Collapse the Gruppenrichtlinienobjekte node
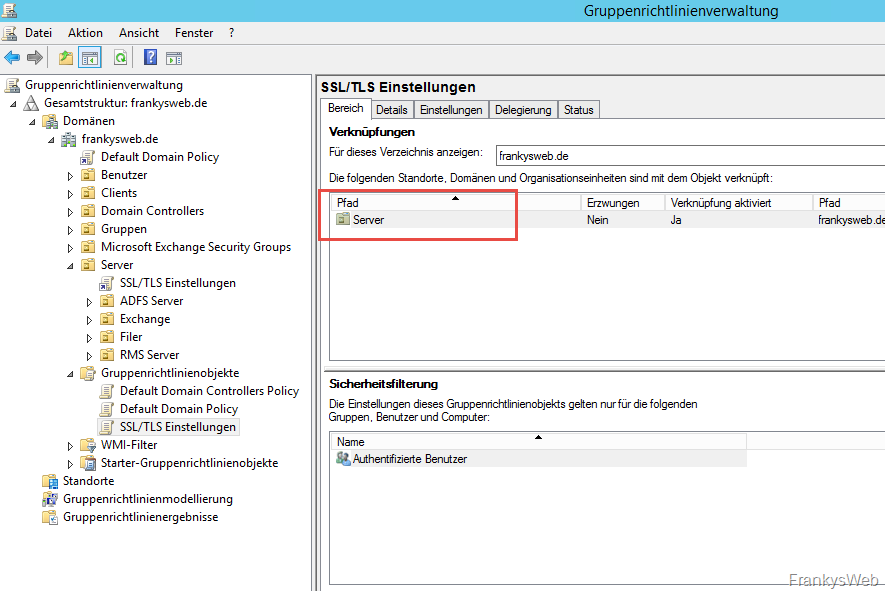The width and height of the screenshot is (885, 591). click(x=70, y=374)
